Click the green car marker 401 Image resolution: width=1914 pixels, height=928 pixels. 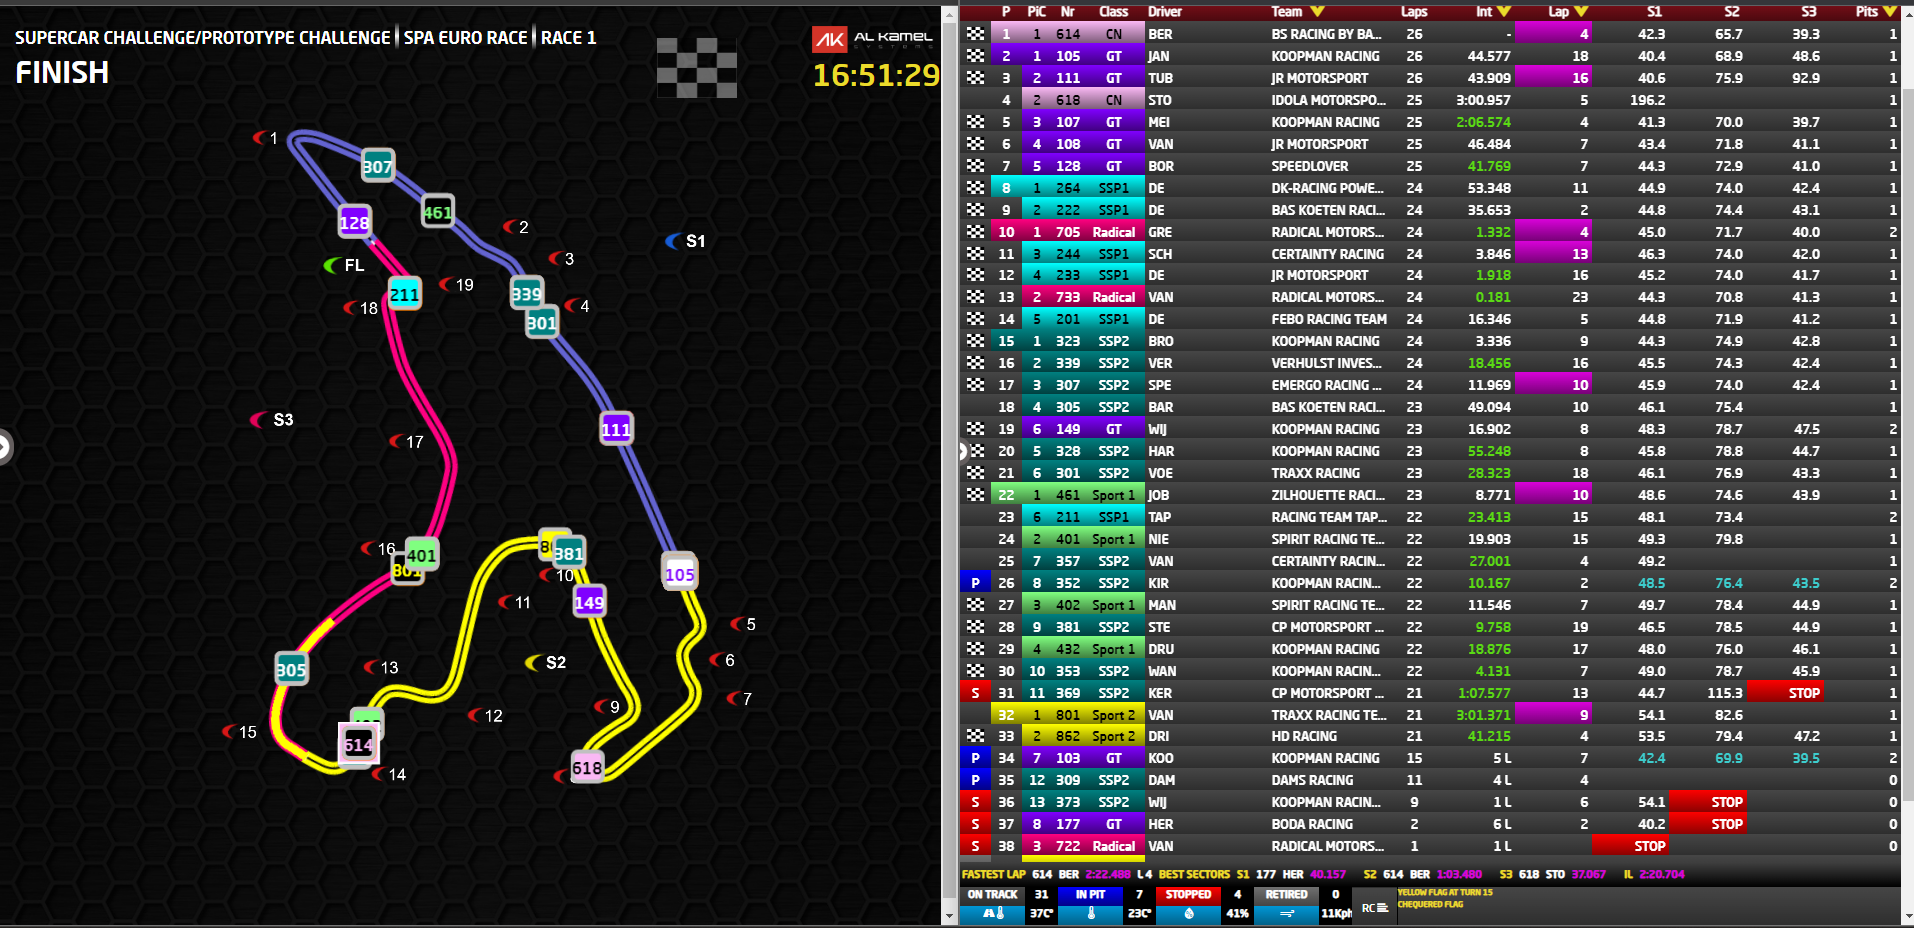421,555
